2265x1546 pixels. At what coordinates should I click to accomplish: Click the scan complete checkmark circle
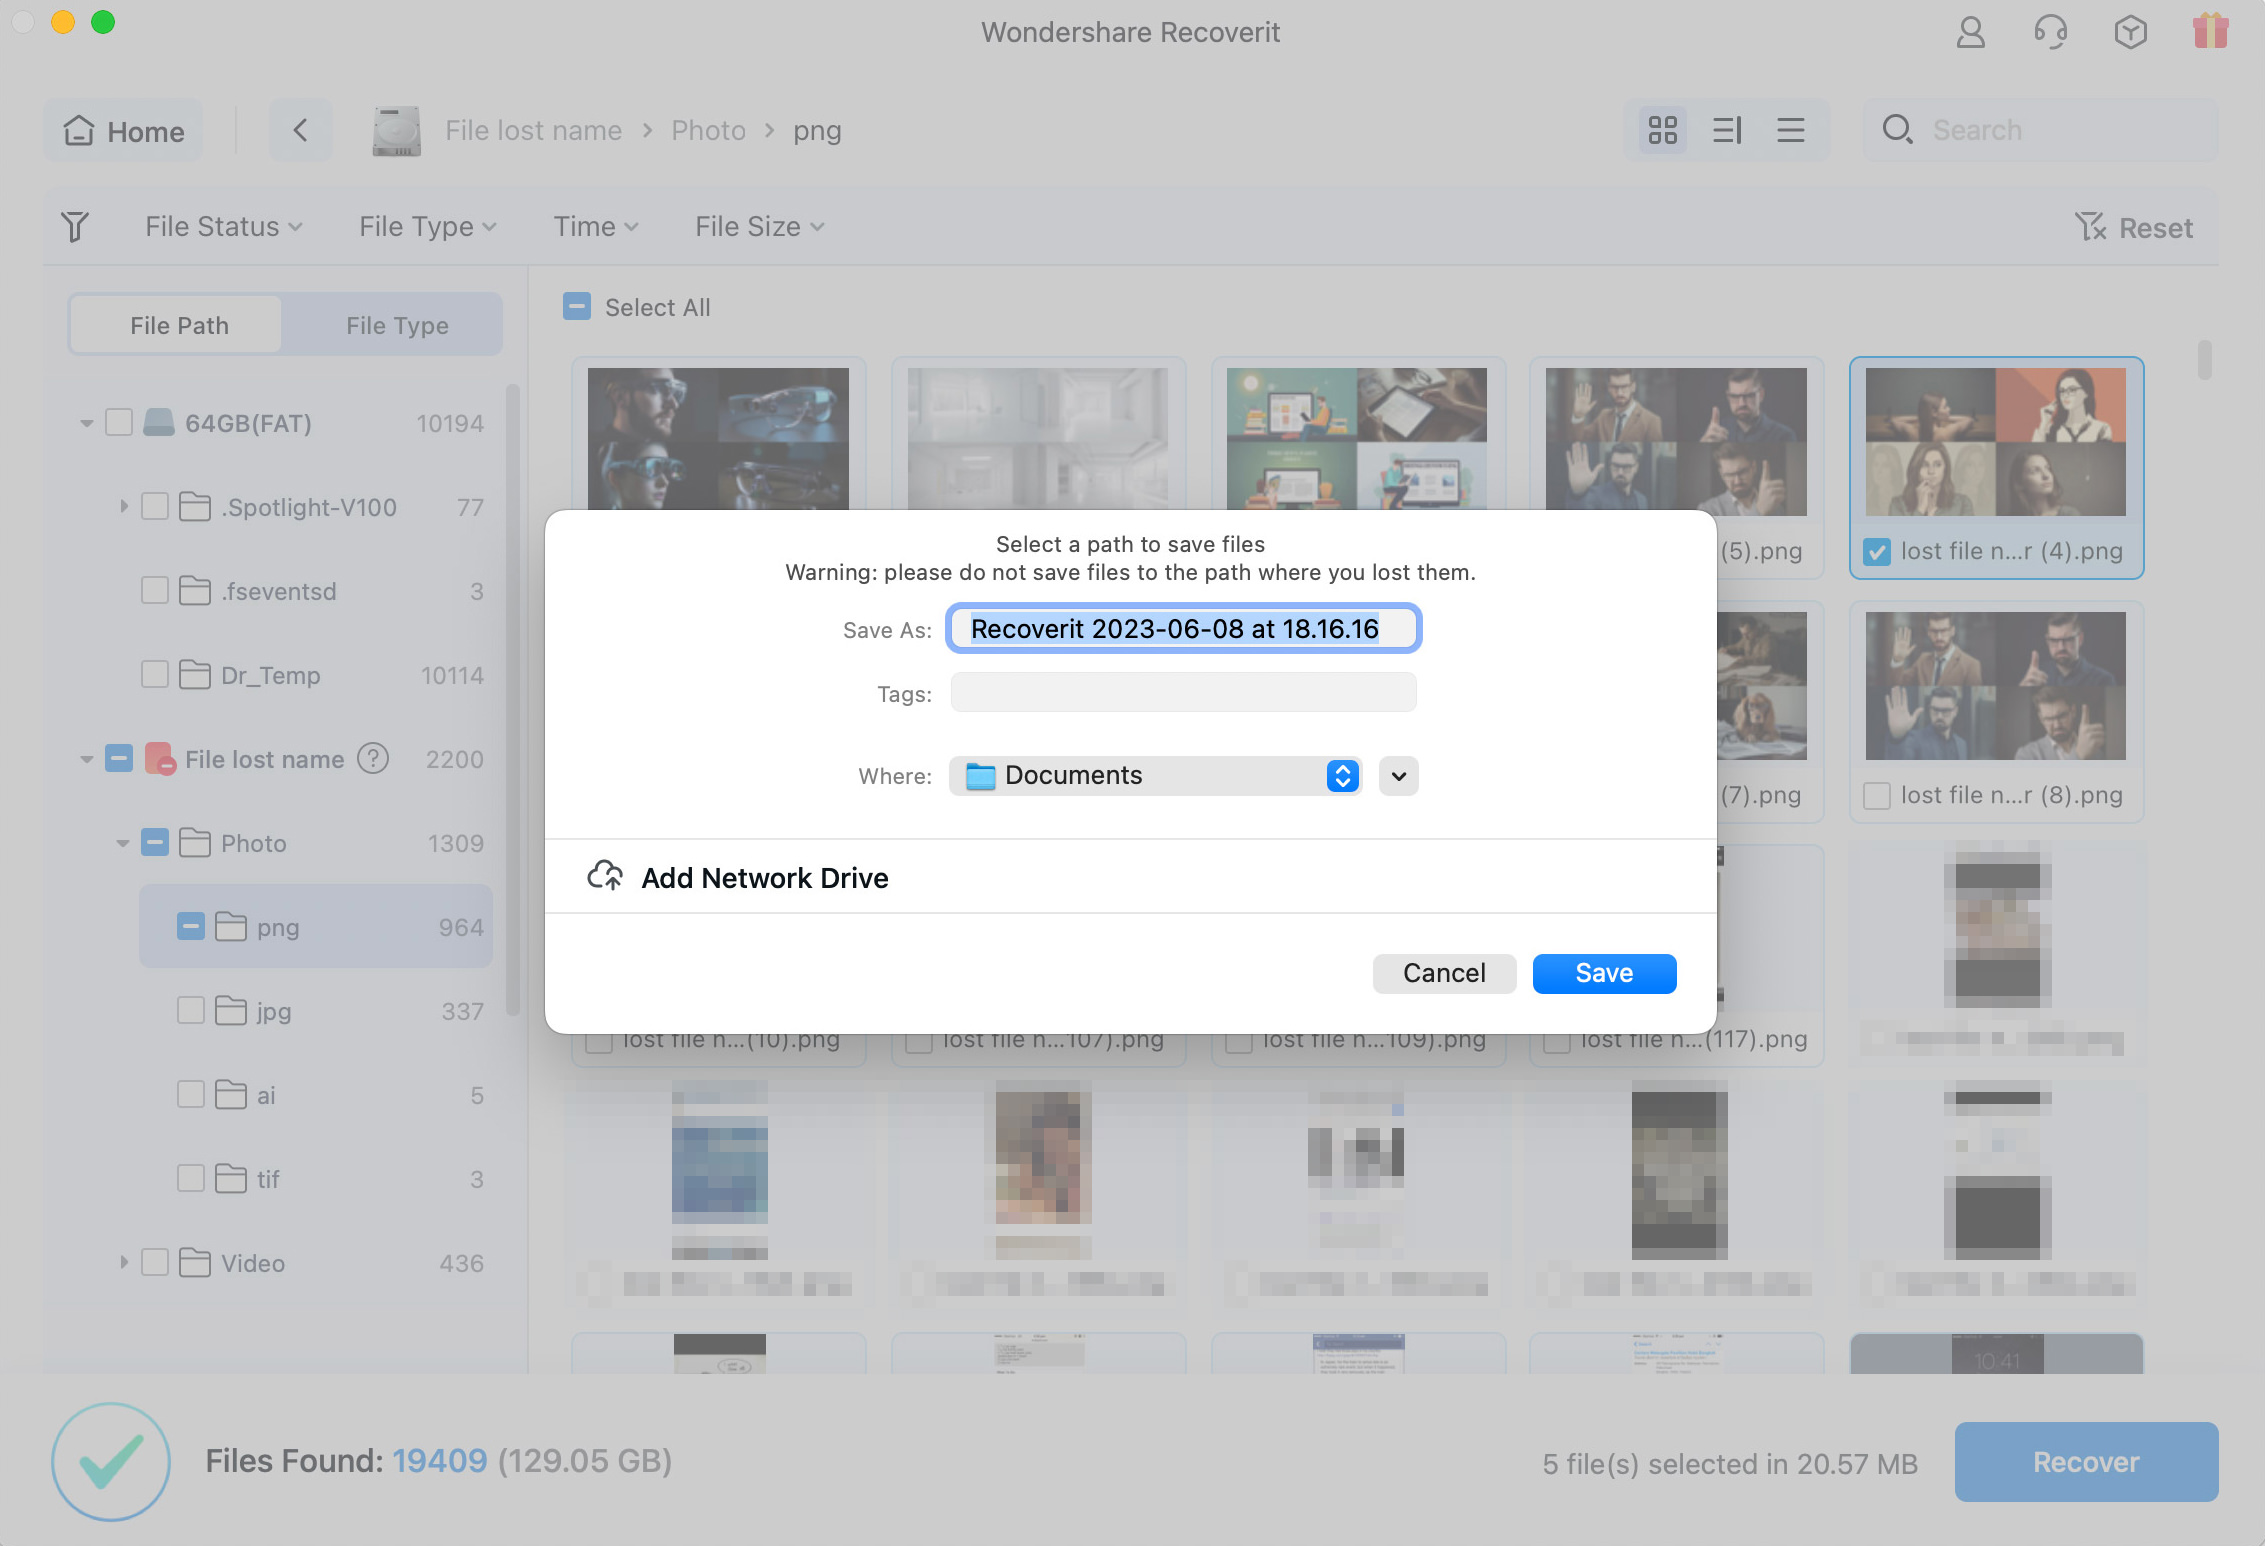pos(110,1462)
